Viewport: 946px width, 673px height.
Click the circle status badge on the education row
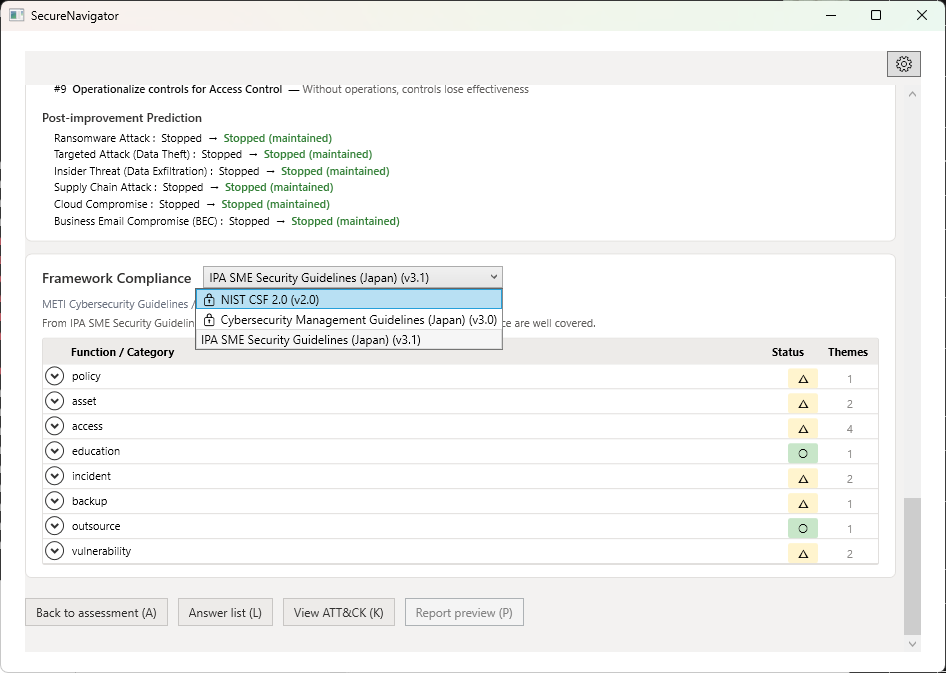coord(802,452)
